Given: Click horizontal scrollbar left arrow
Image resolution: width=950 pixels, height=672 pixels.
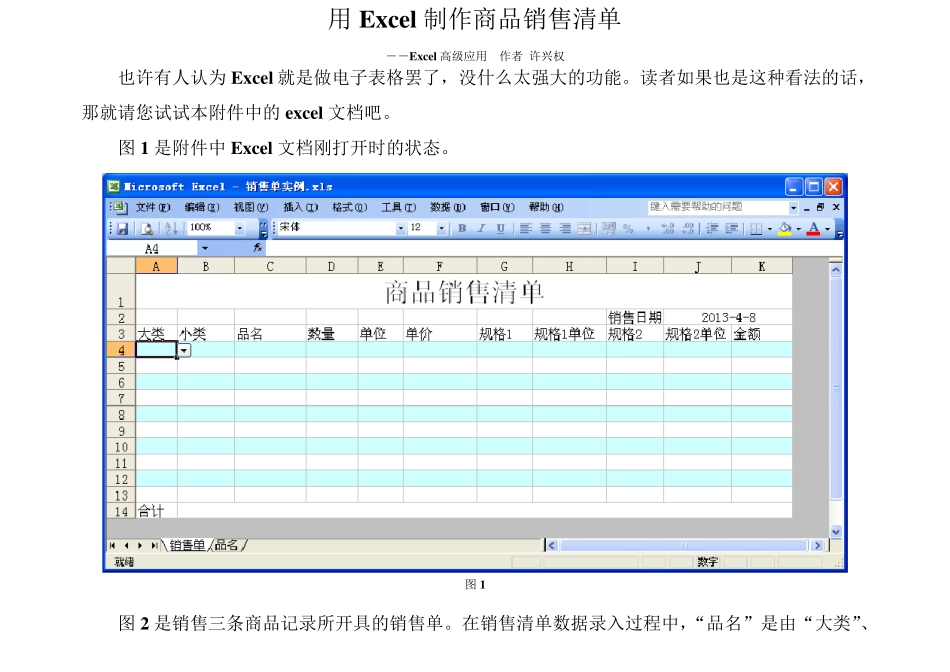Looking at the screenshot, I should click(x=551, y=545).
